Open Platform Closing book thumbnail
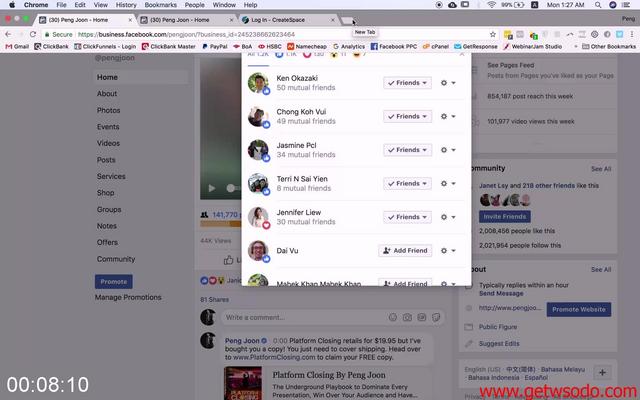Viewport: 640px width, 400px height. click(243, 383)
